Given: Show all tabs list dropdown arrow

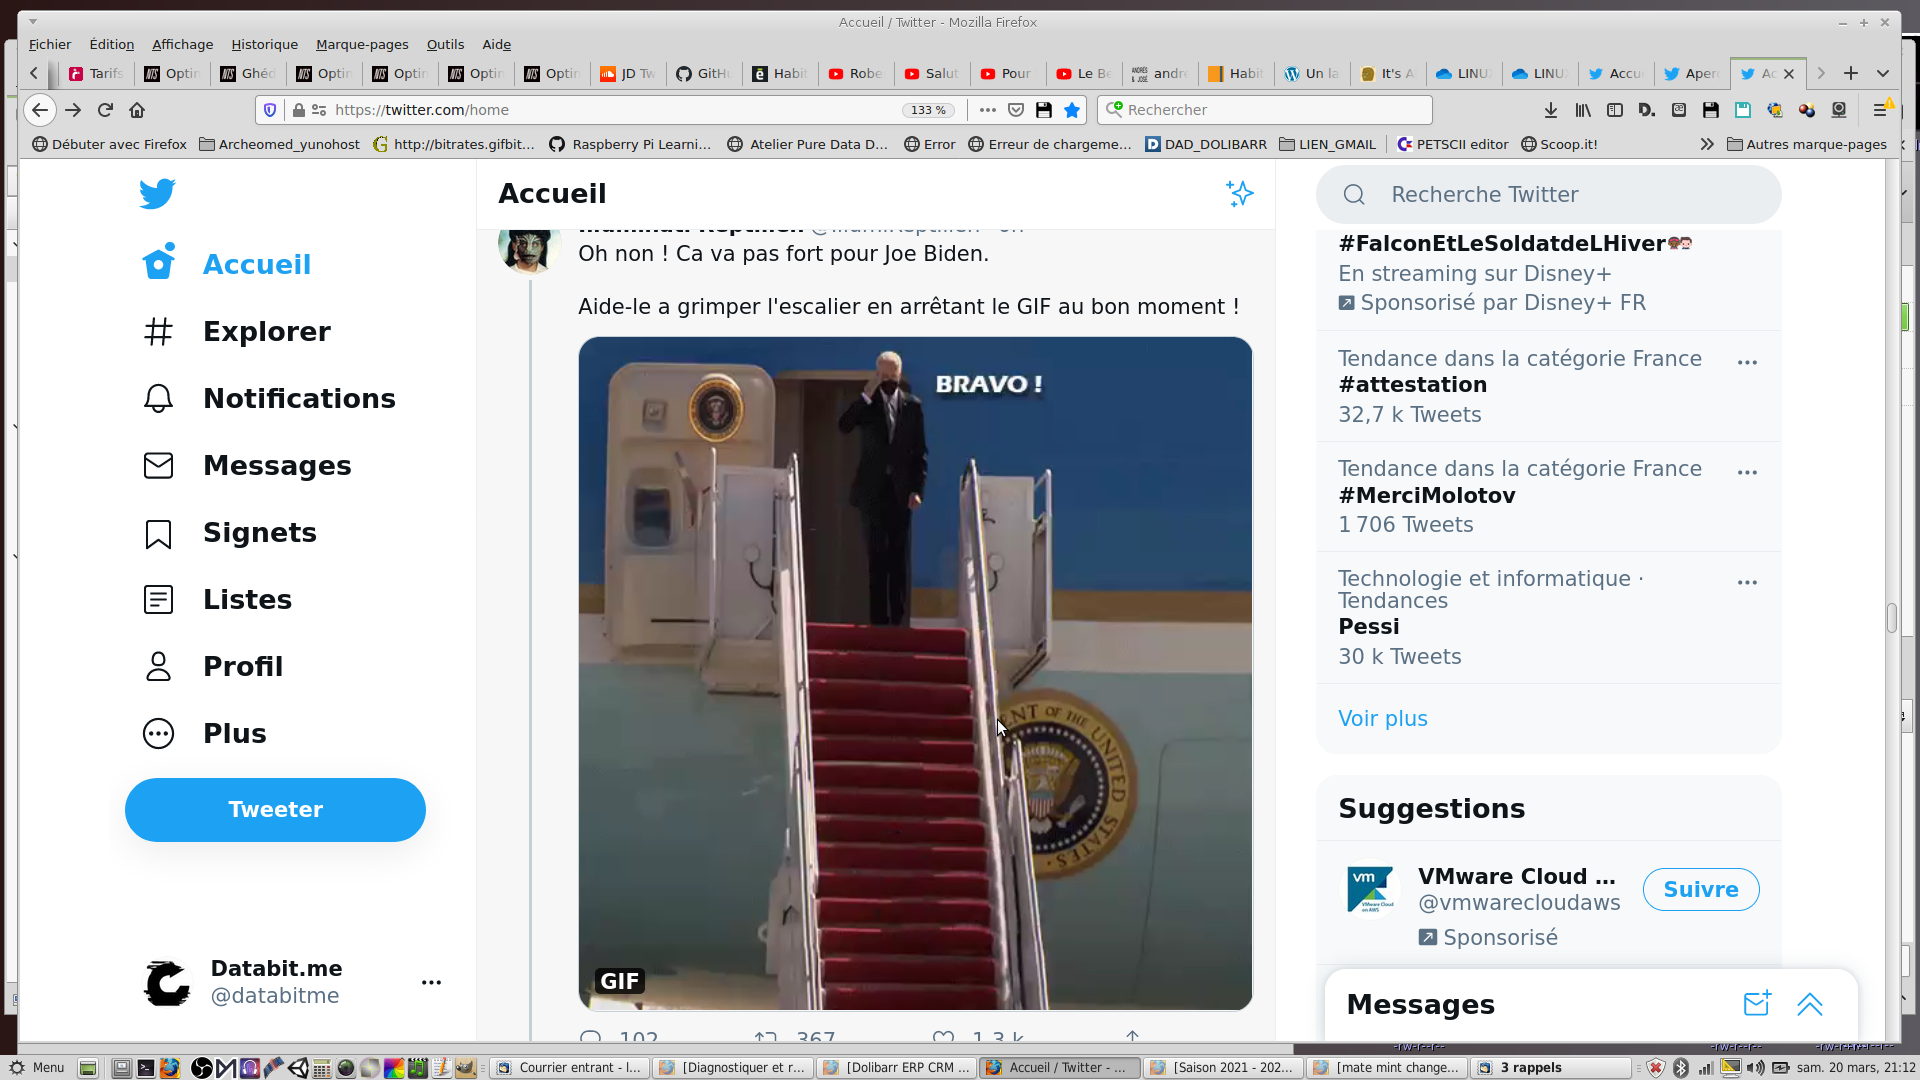Looking at the screenshot, I should 1883,73.
